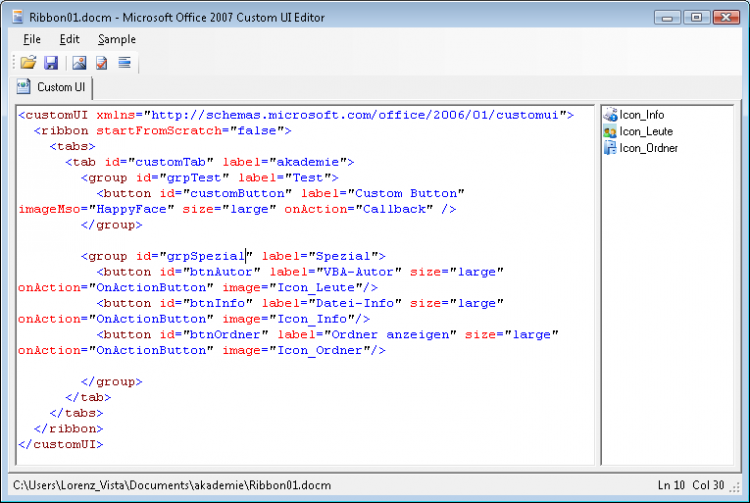Click the Insert Icons picture button
This screenshot has width=750, height=503.
[x=79, y=63]
